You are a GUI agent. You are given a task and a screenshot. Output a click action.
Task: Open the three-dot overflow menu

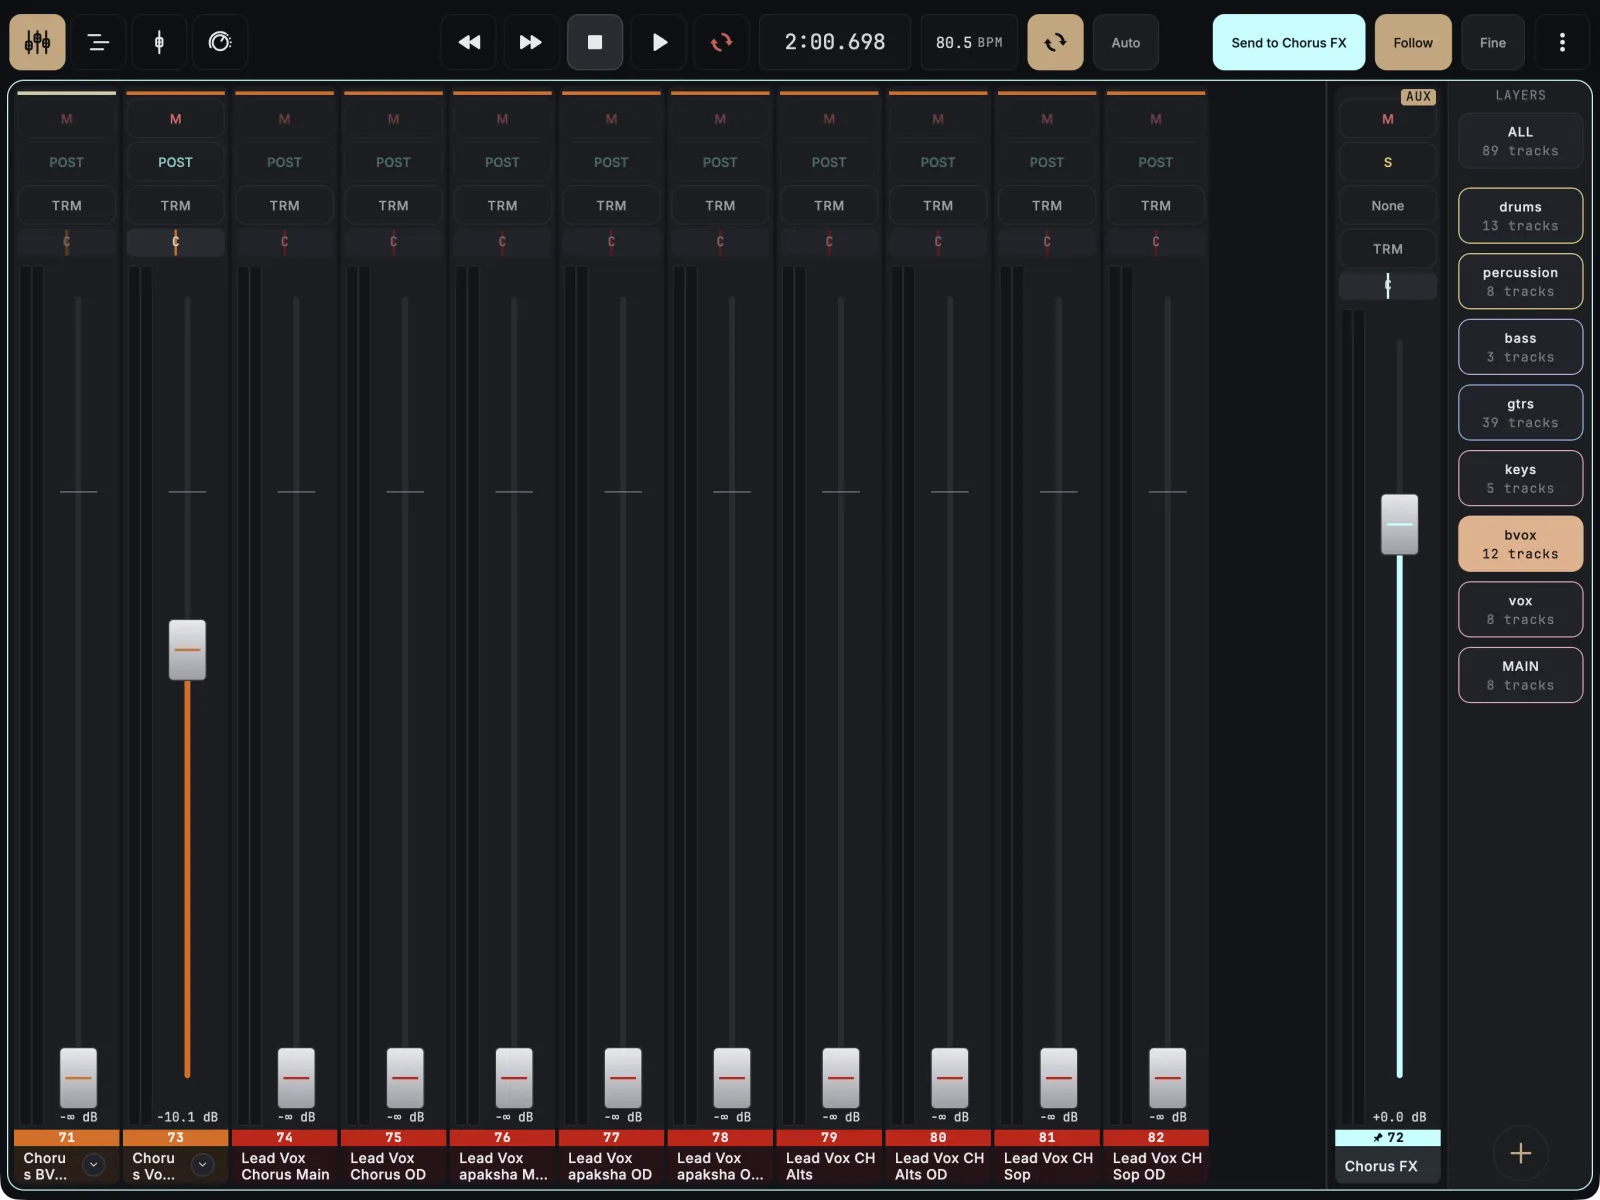coord(1562,42)
